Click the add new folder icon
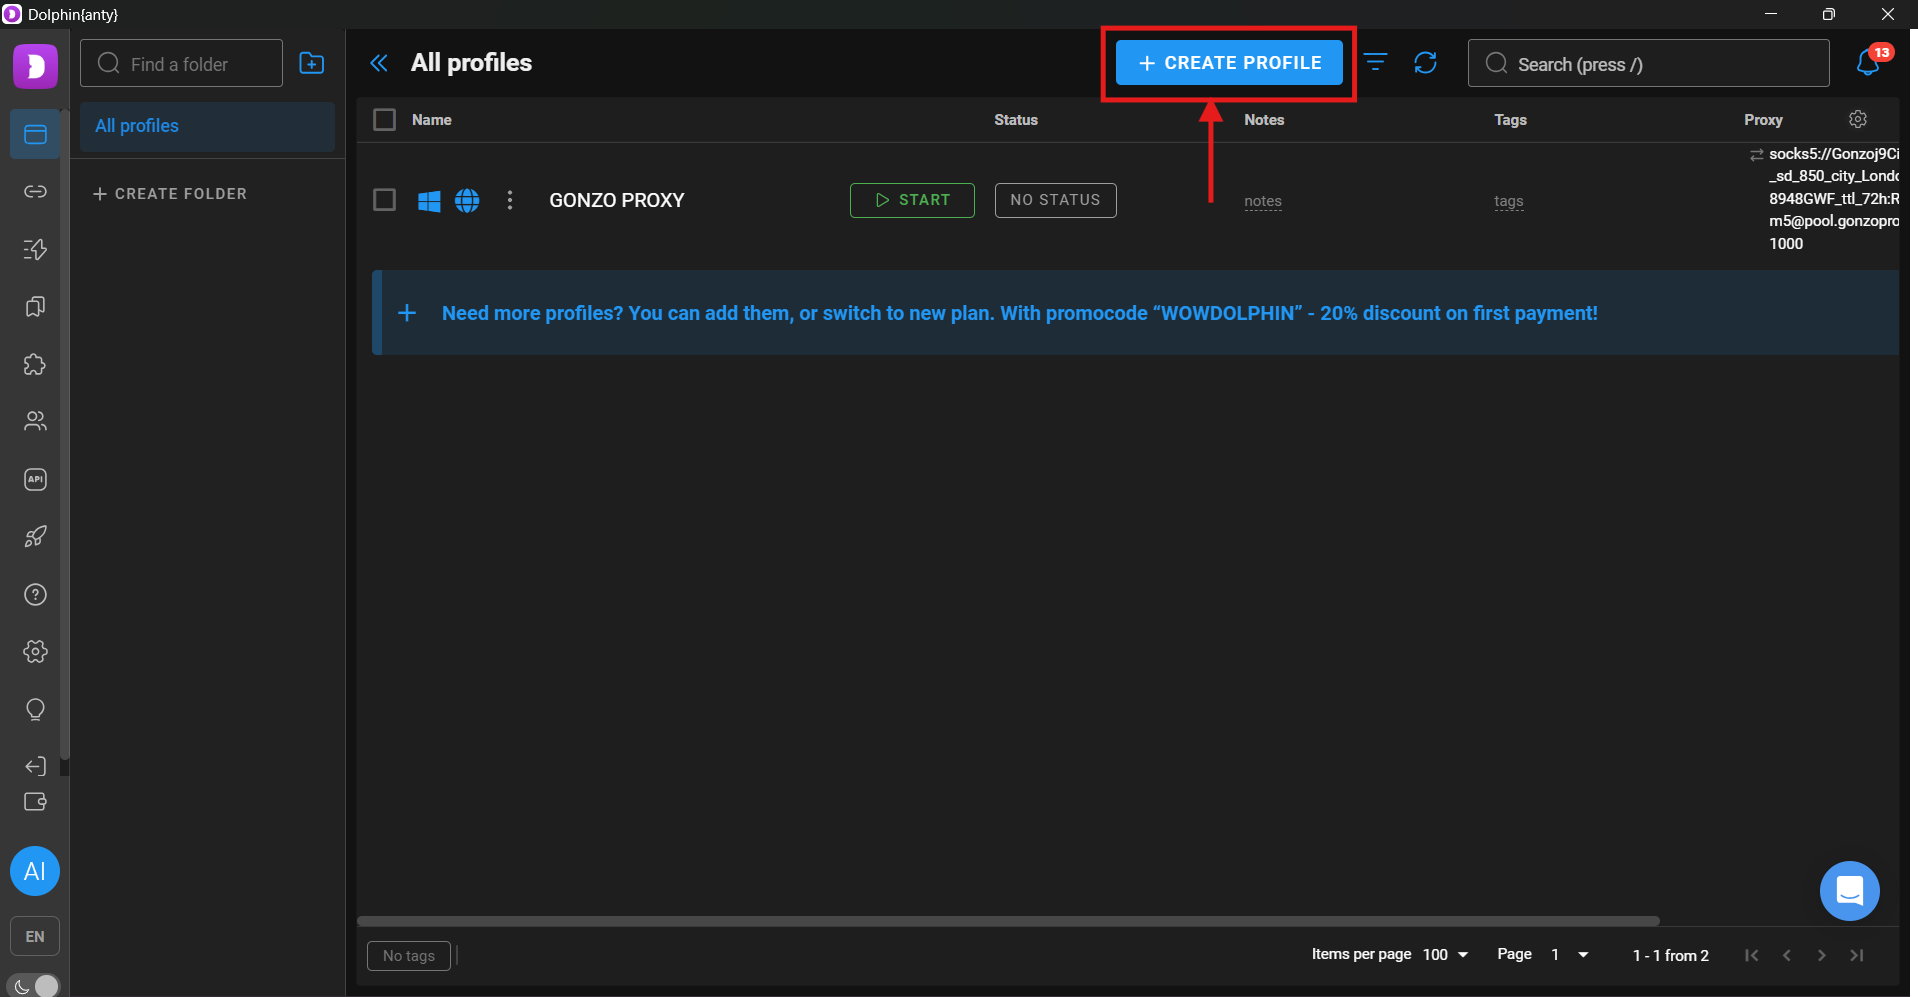 pos(312,63)
